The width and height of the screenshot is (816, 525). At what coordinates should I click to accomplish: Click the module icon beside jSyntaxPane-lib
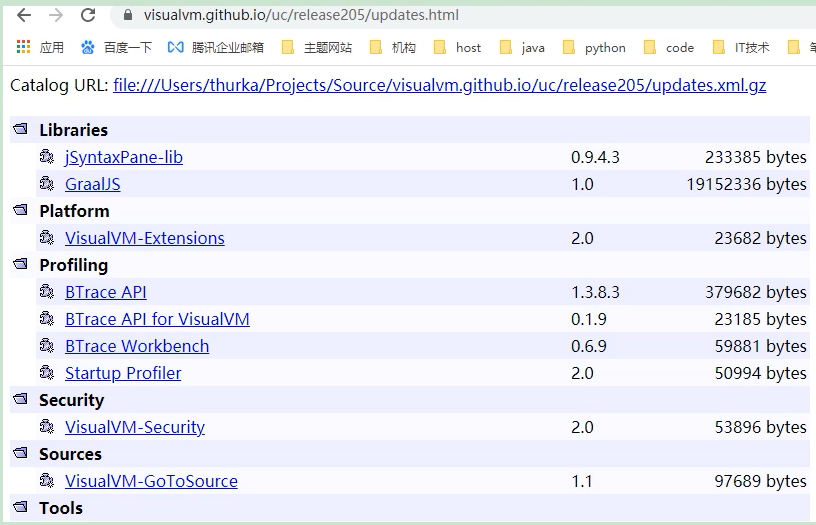tap(47, 156)
